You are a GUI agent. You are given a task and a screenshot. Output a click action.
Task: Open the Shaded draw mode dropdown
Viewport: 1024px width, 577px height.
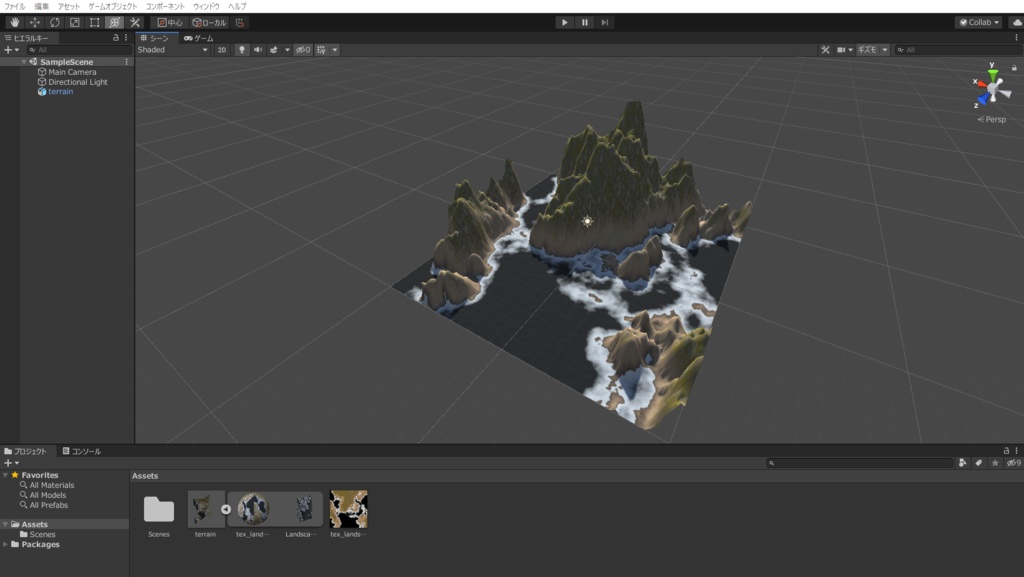point(170,48)
